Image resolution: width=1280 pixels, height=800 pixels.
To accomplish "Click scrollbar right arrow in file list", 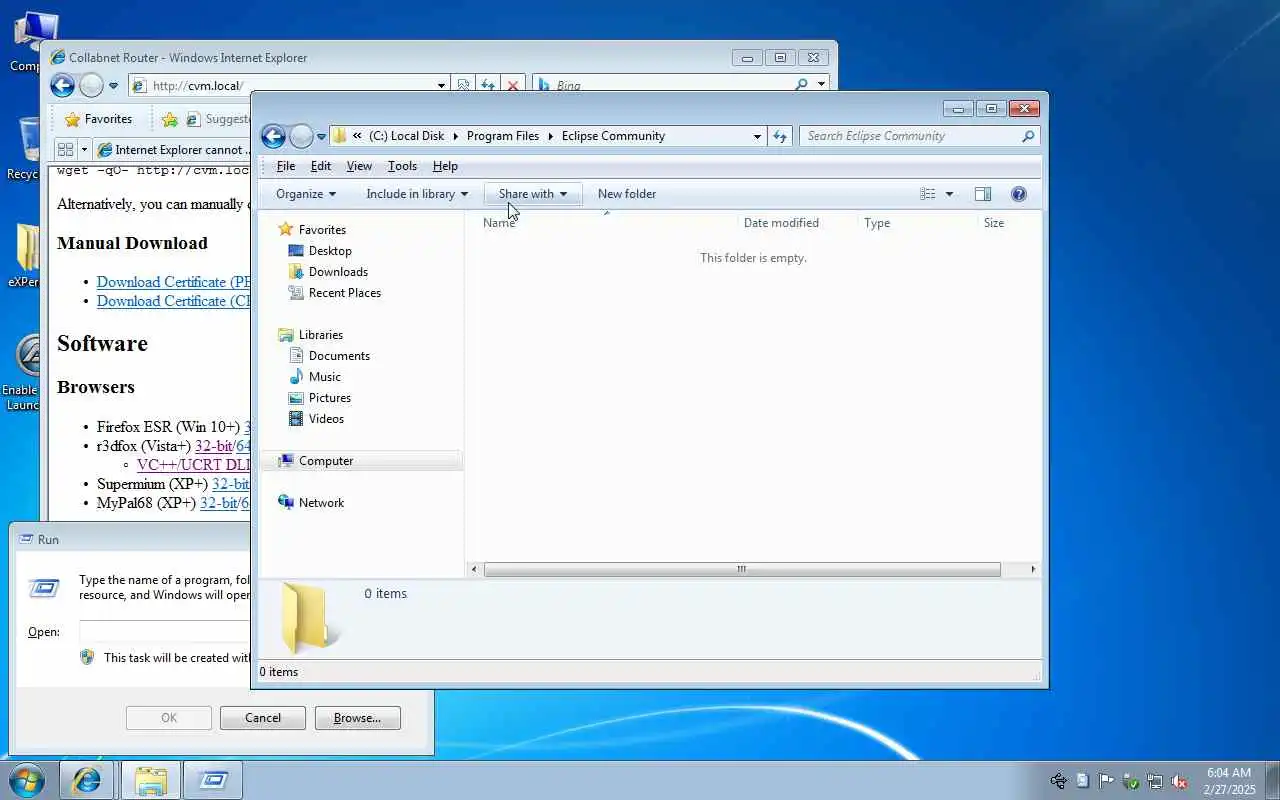I will click(x=1032, y=569).
